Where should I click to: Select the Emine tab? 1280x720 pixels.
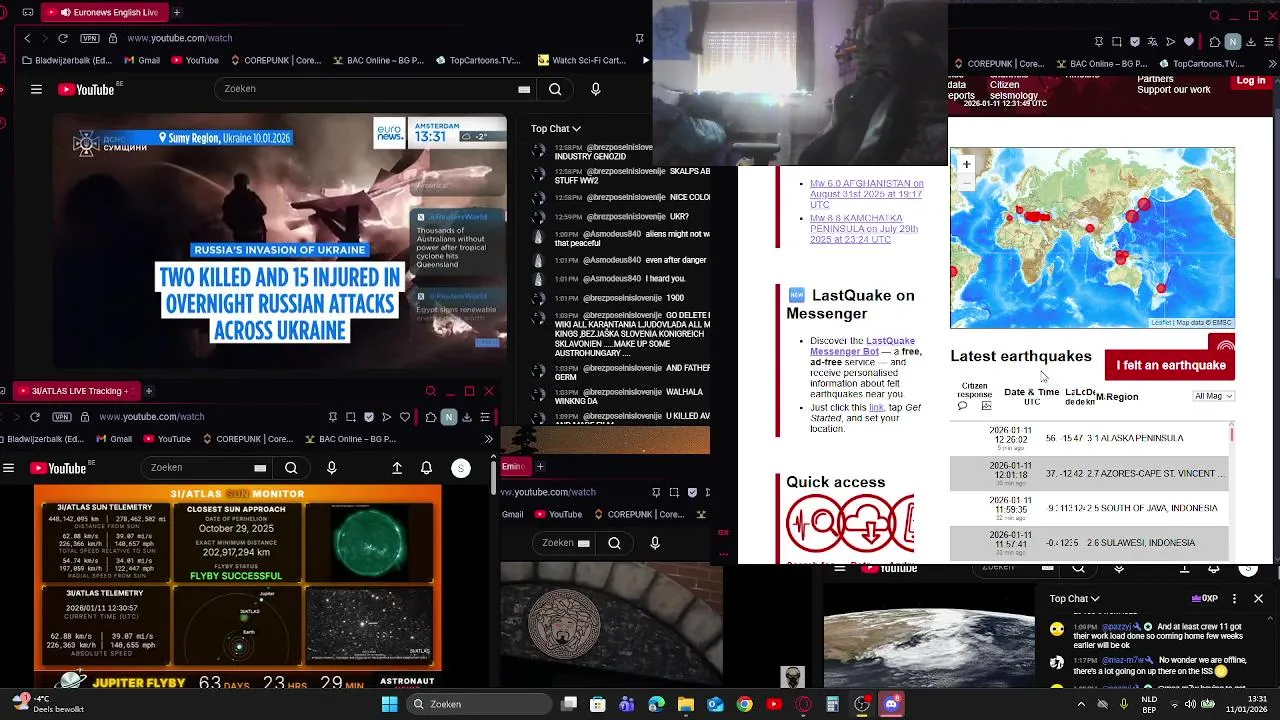[515, 466]
